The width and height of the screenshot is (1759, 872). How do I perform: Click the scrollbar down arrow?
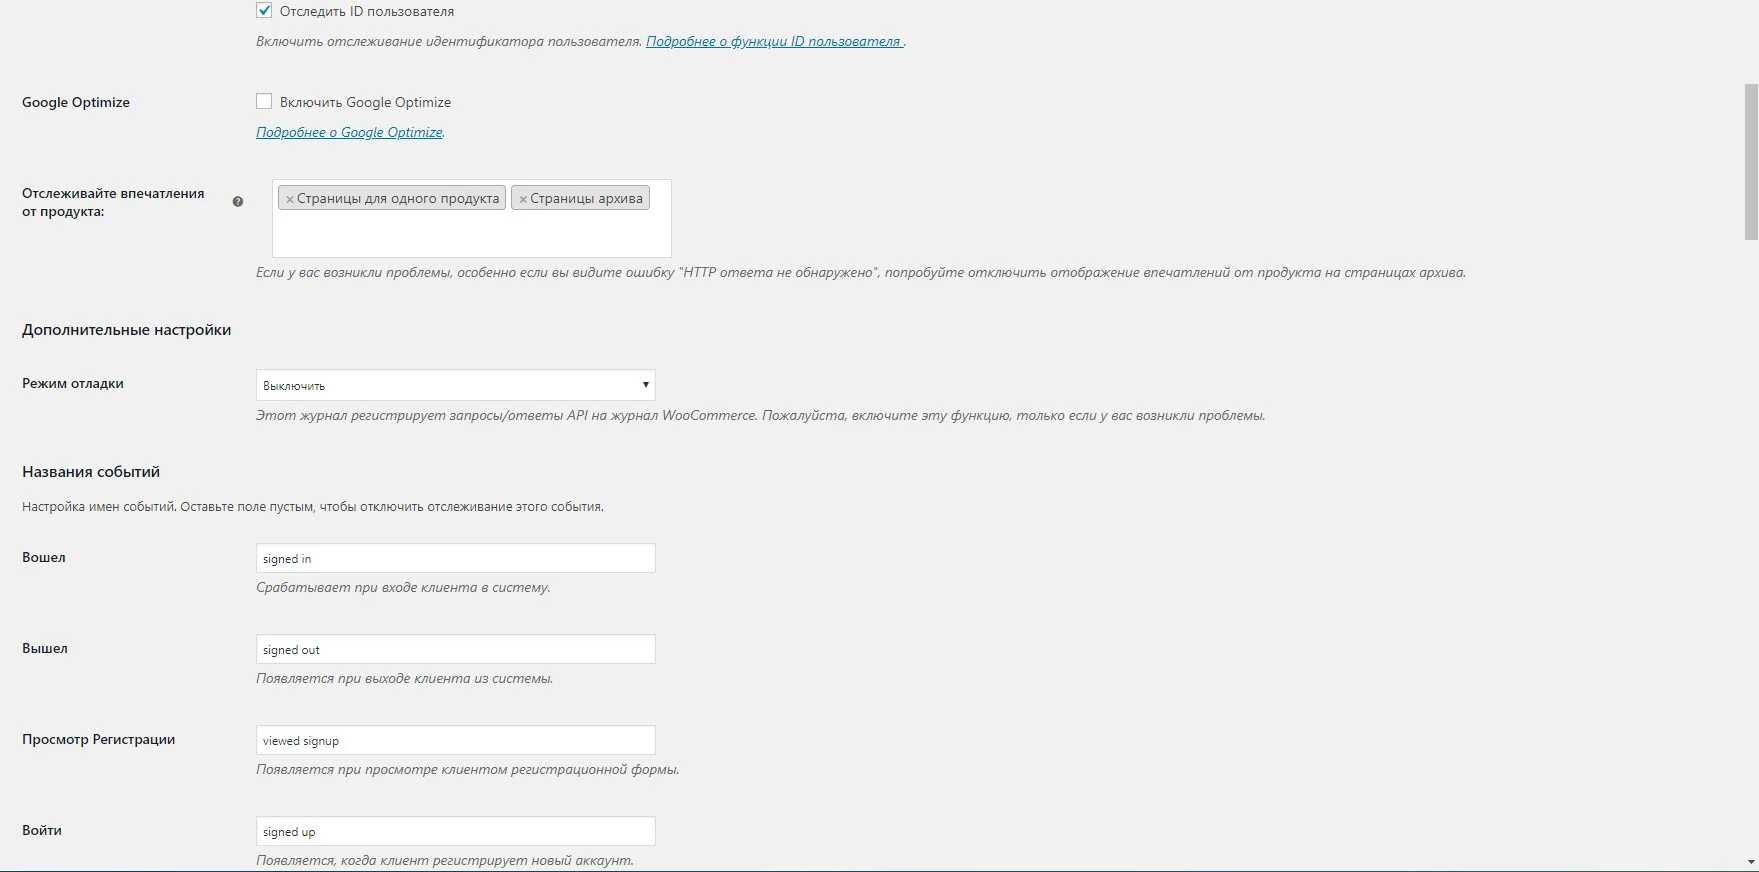[x=1751, y=862]
